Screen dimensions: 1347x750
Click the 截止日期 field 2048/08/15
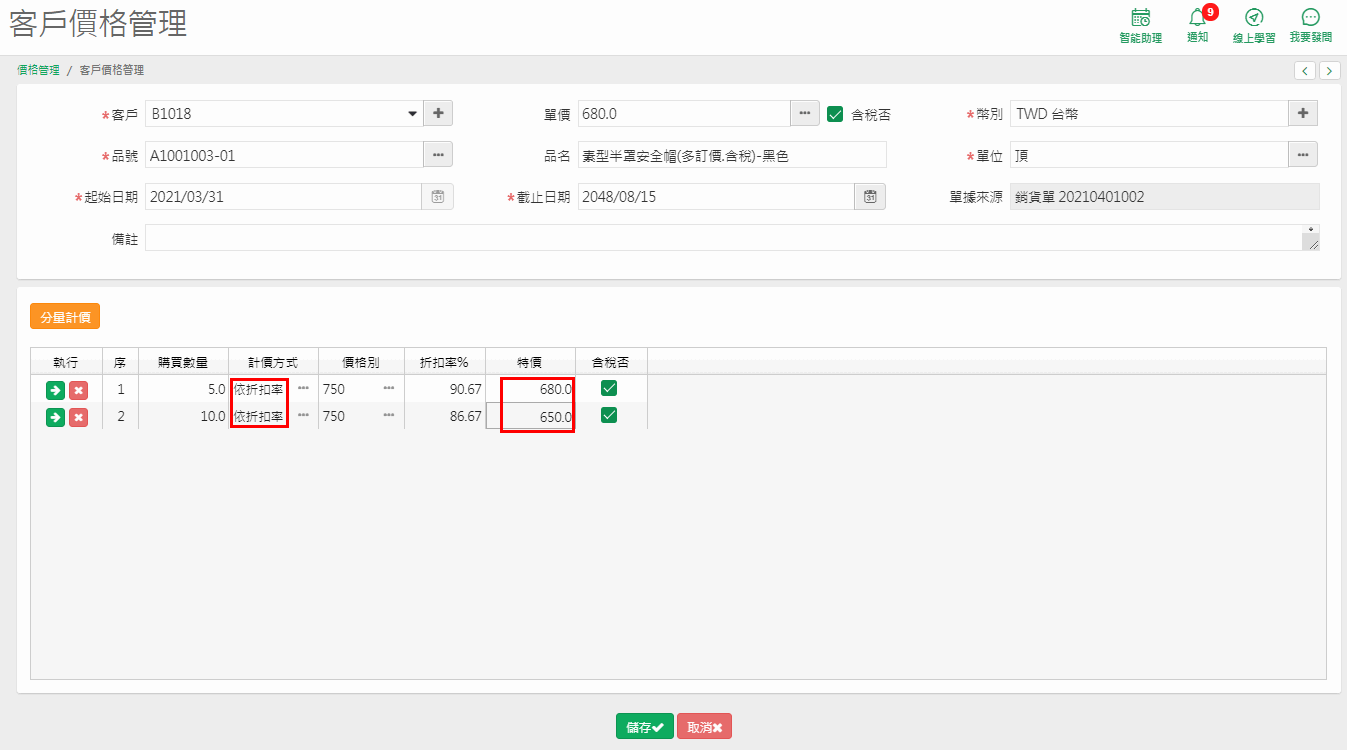click(x=716, y=196)
